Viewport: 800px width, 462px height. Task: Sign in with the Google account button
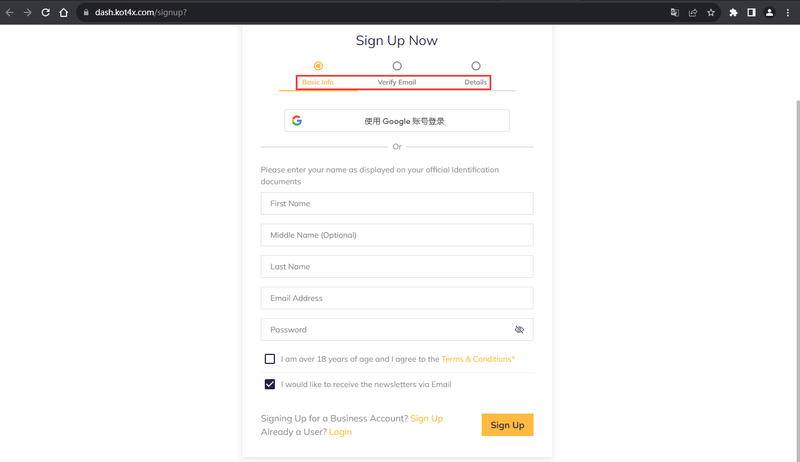coord(397,121)
